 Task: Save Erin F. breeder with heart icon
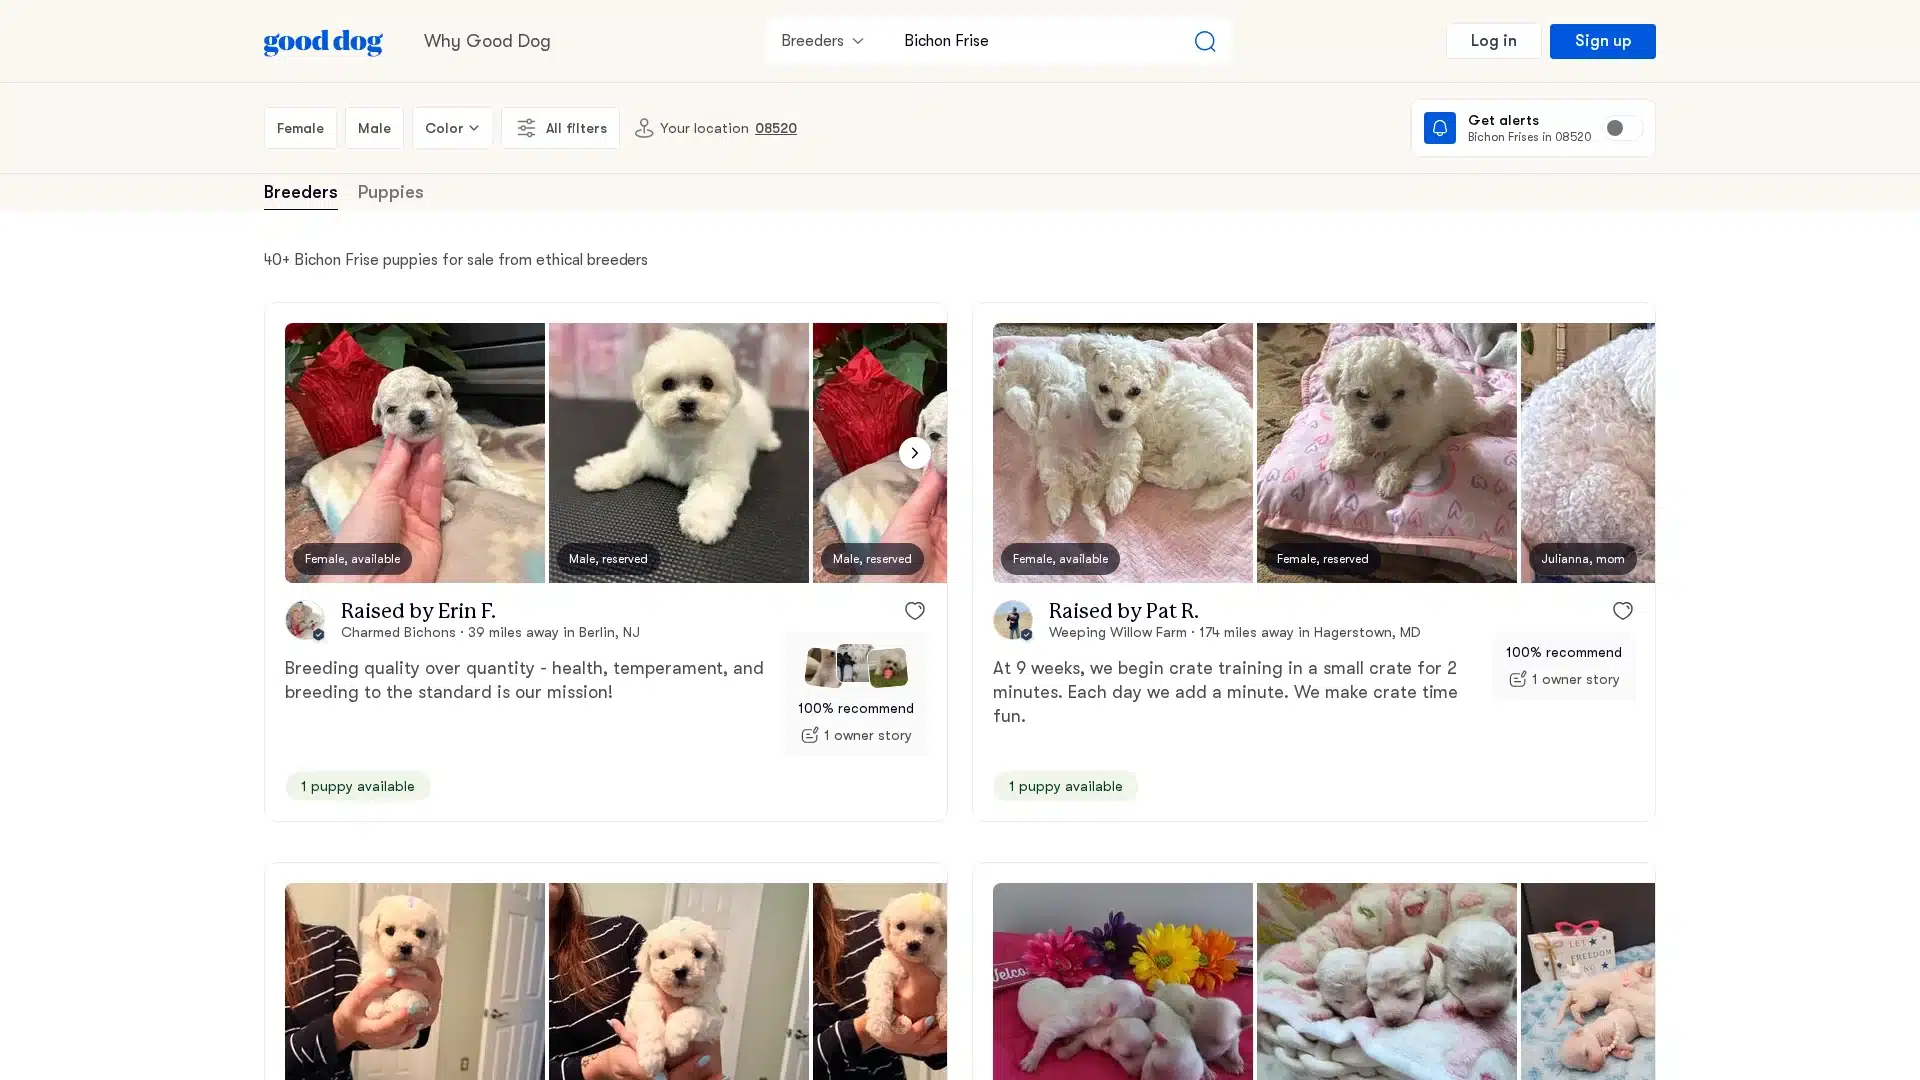(914, 611)
